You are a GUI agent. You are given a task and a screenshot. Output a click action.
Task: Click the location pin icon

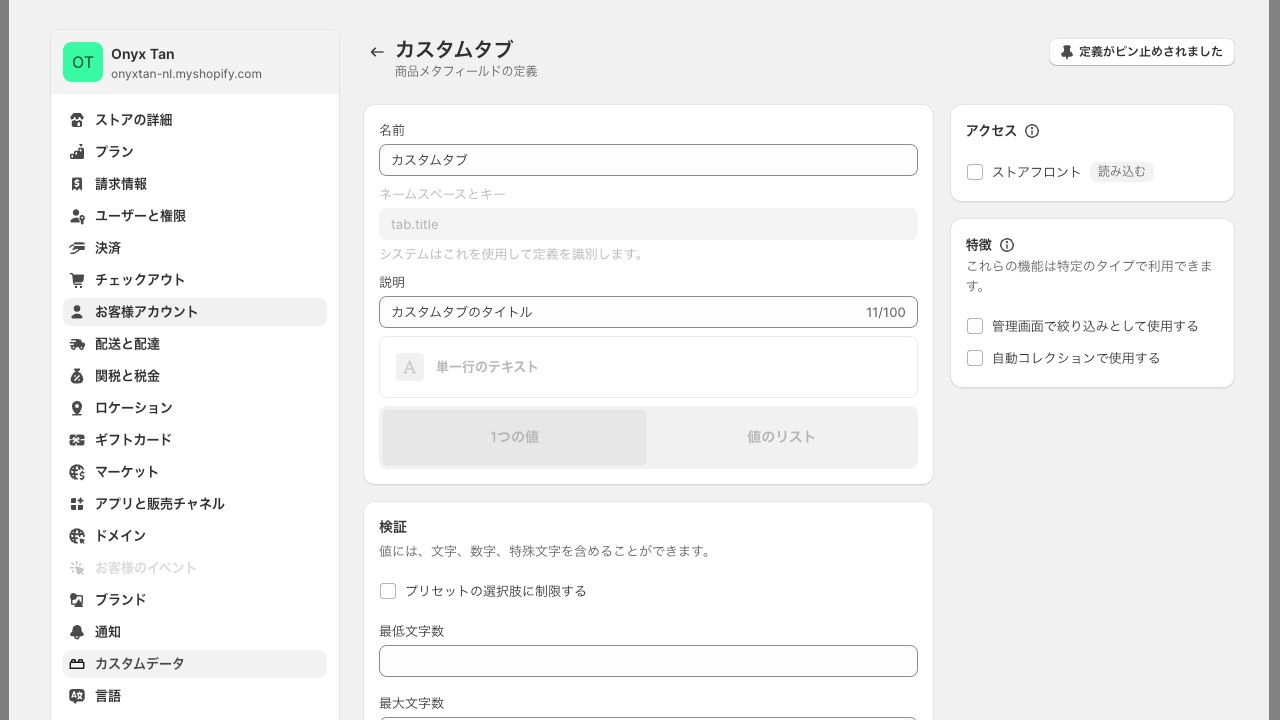(77, 408)
